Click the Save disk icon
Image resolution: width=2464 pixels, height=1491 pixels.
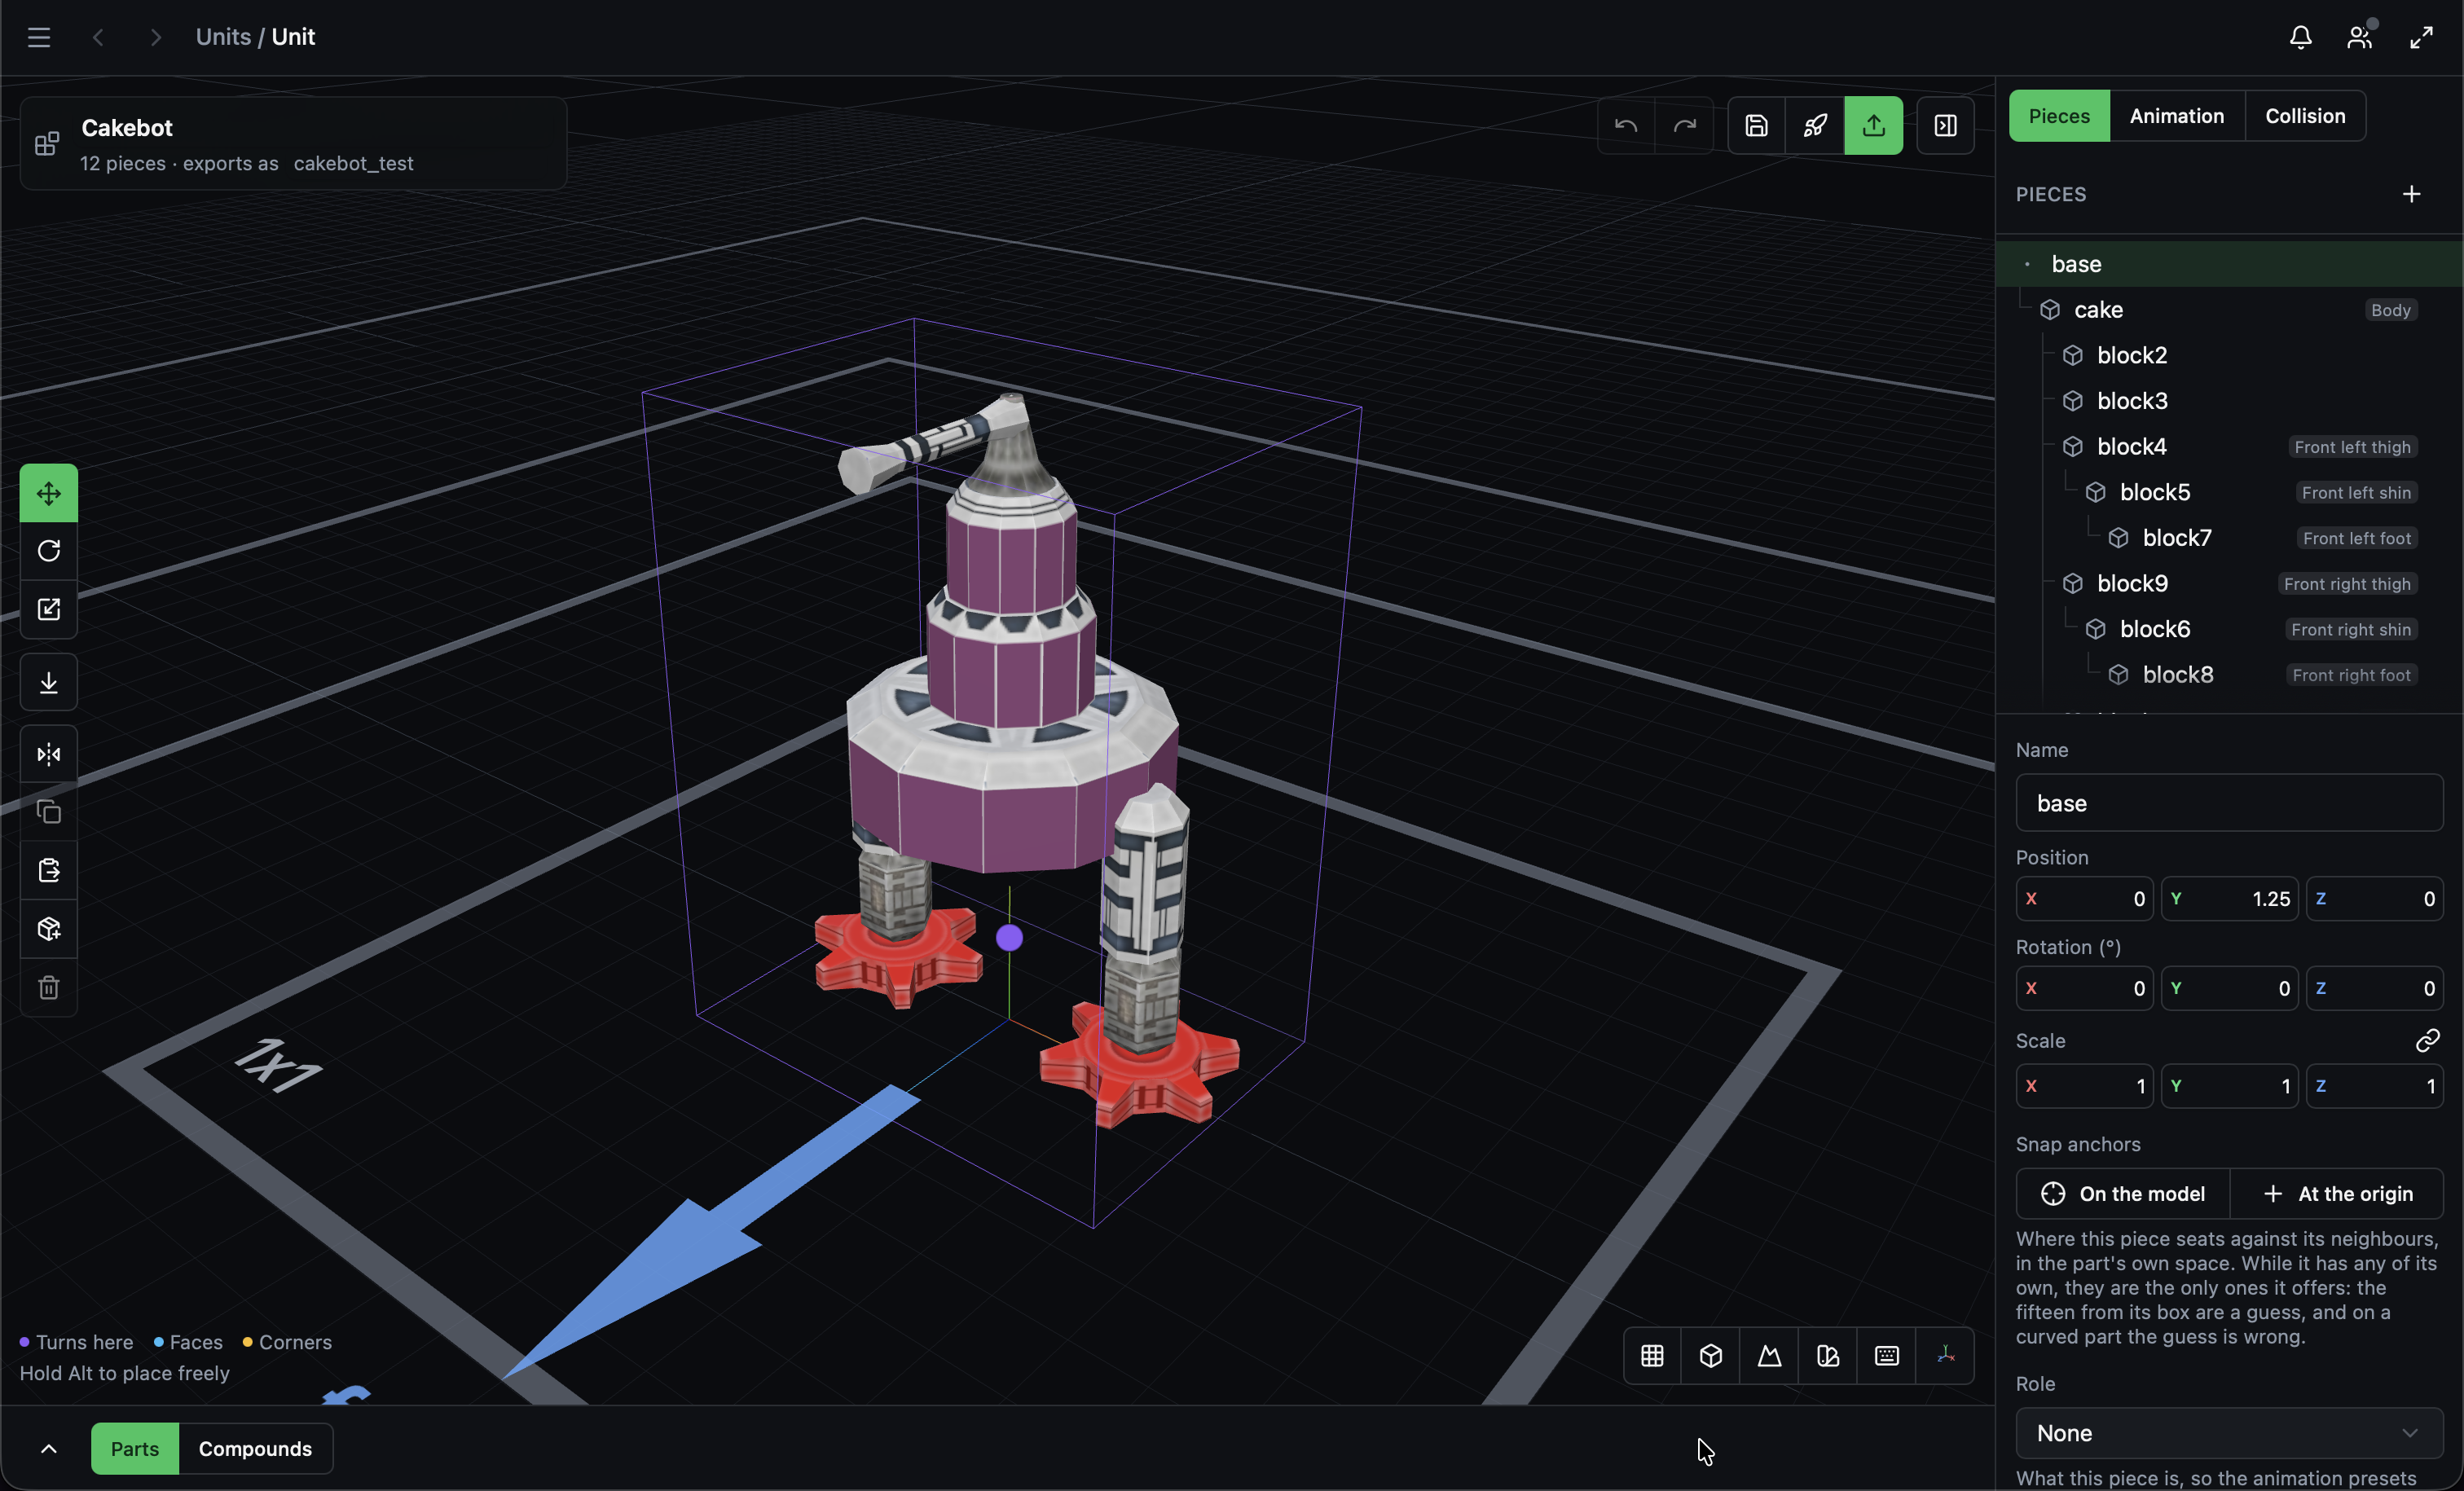[x=1757, y=125]
